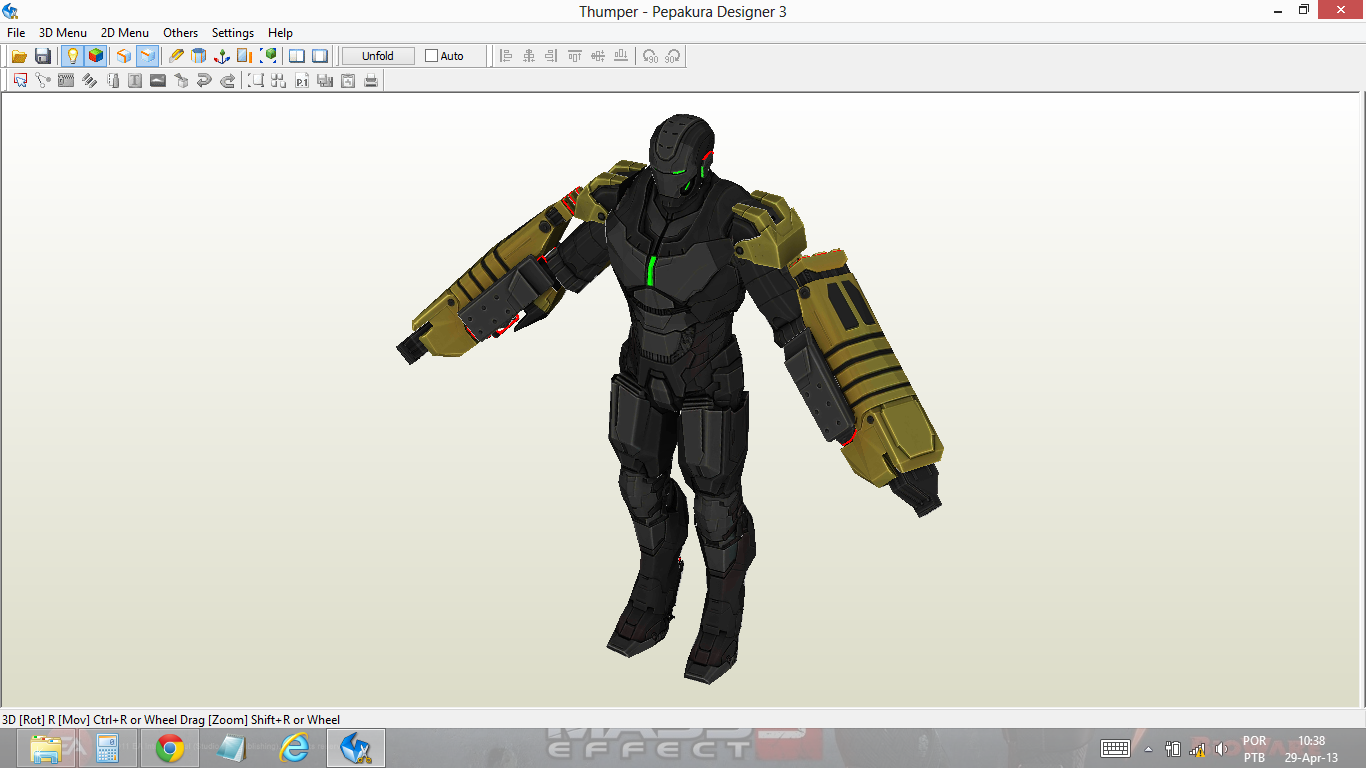Toggle the orange-edged cube display button
Image resolution: width=1366 pixels, height=768 pixels.
(x=124, y=56)
